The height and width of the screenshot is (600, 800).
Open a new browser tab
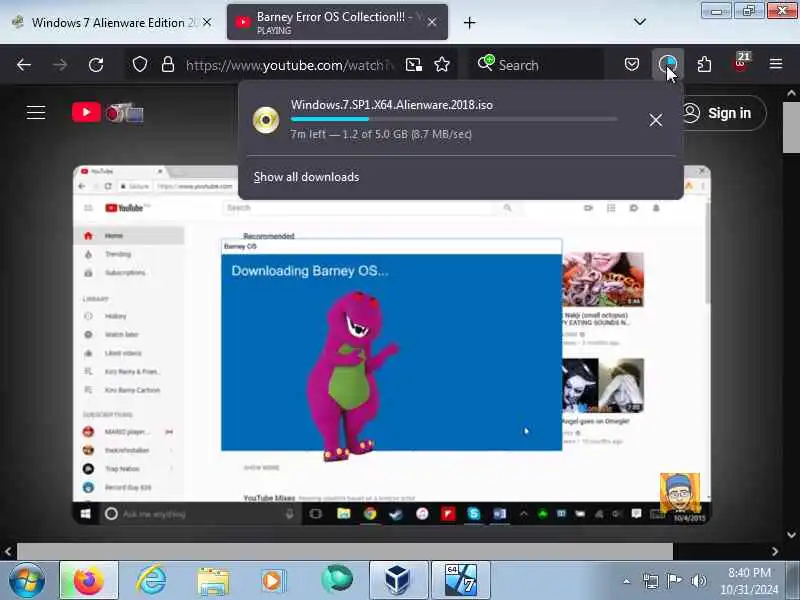pos(469,22)
